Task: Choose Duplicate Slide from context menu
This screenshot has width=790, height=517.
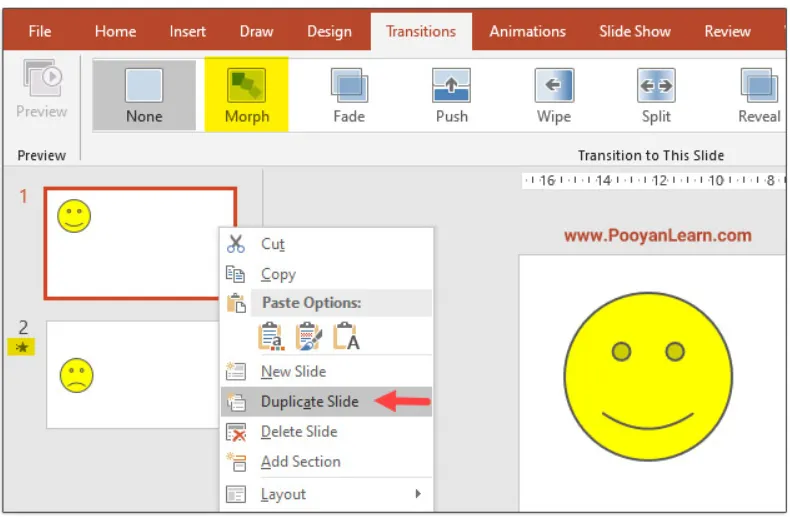Action: (309, 402)
